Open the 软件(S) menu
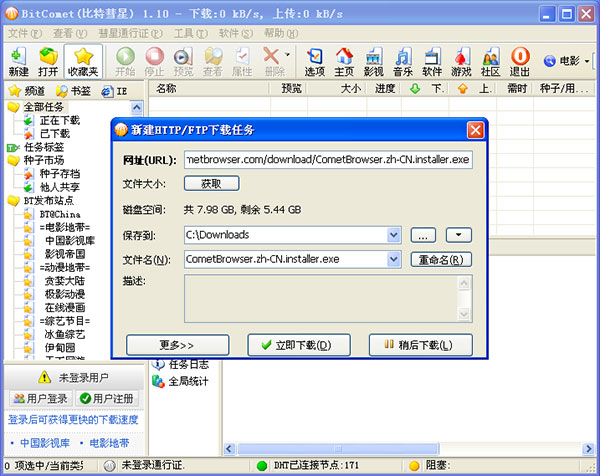The image size is (600, 476). pos(236,34)
